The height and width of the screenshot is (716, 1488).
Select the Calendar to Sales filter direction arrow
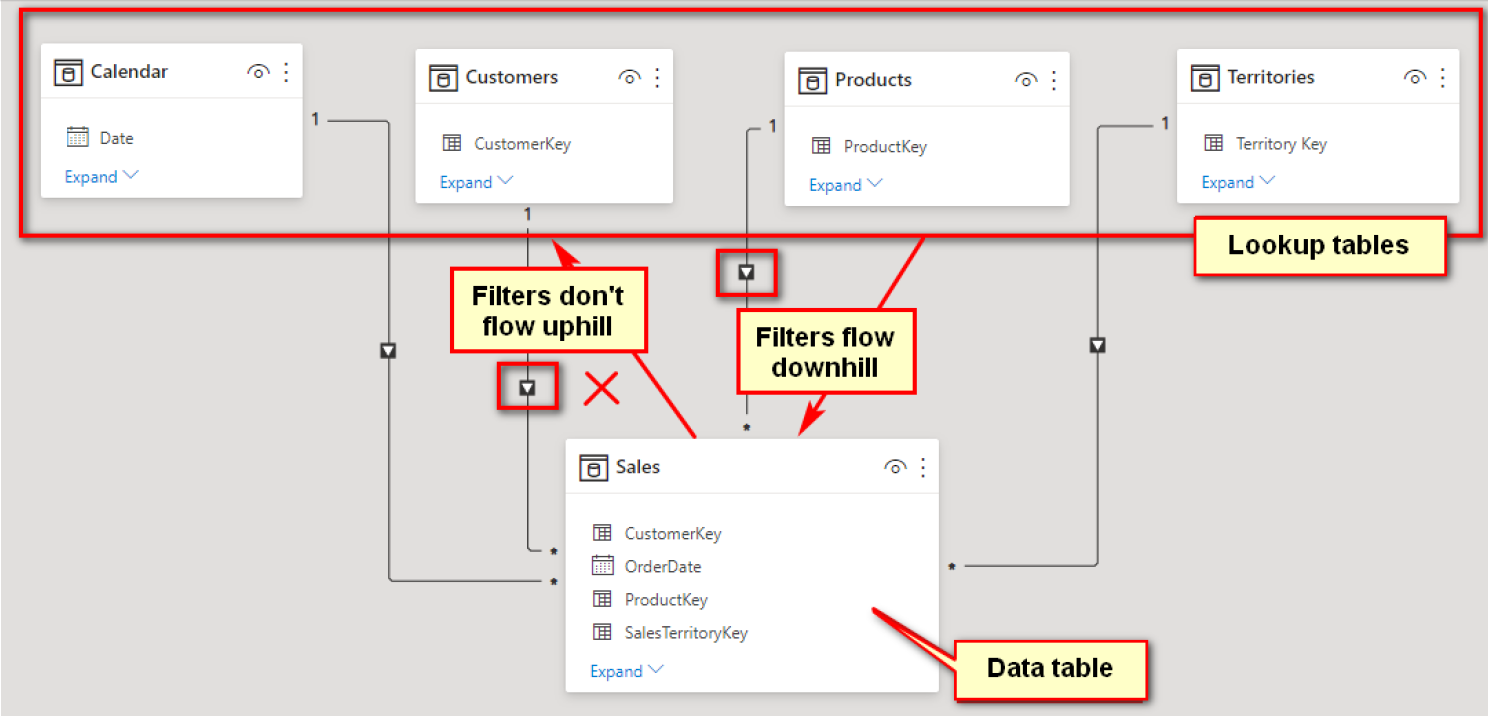389,351
